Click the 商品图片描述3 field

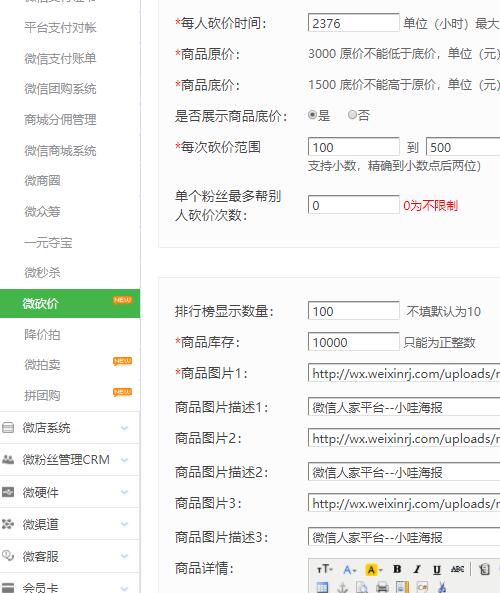tap(404, 537)
